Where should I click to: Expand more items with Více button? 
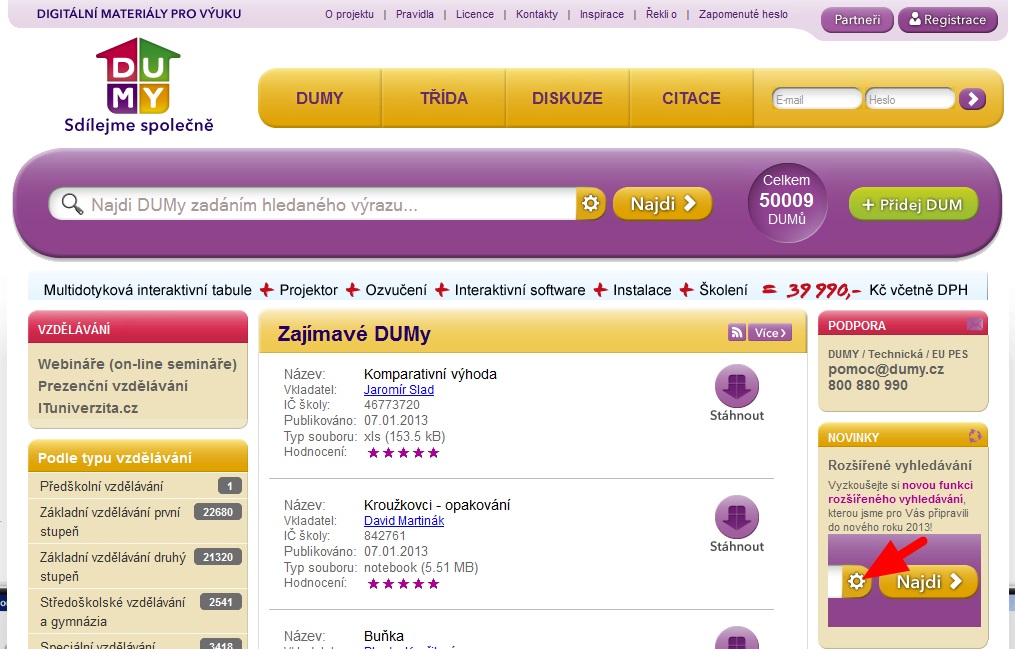coord(771,333)
